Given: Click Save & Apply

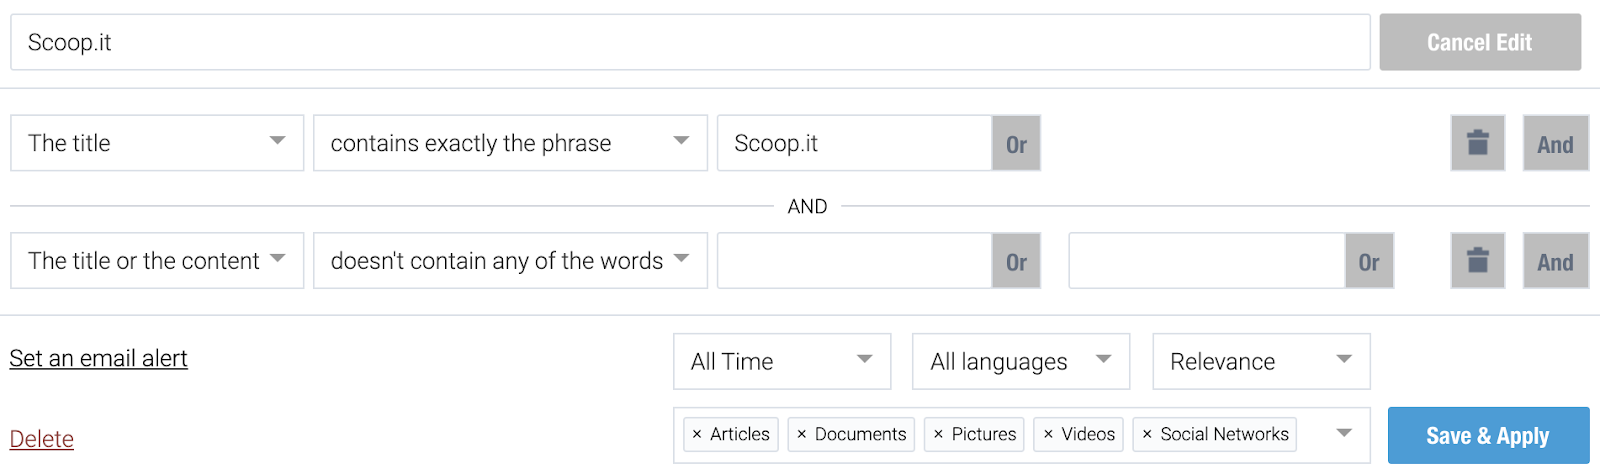Looking at the screenshot, I should coord(1488,435).
